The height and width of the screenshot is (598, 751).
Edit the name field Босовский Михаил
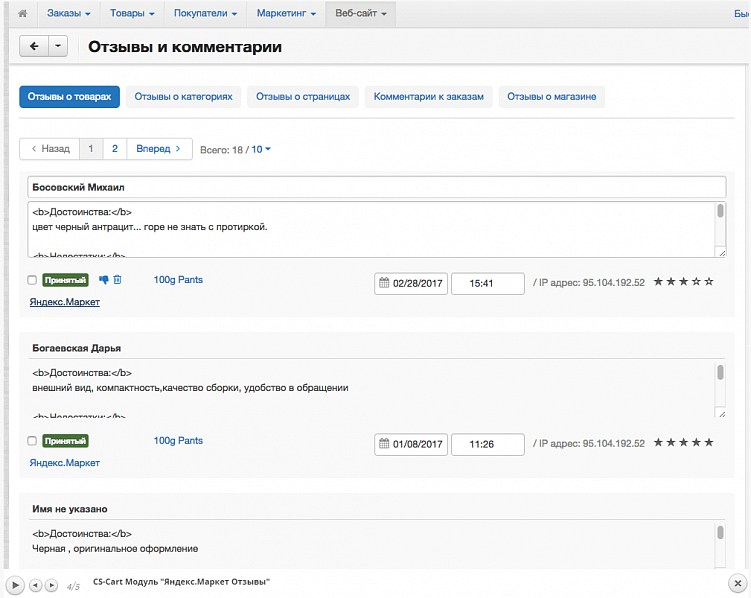click(x=377, y=187)
